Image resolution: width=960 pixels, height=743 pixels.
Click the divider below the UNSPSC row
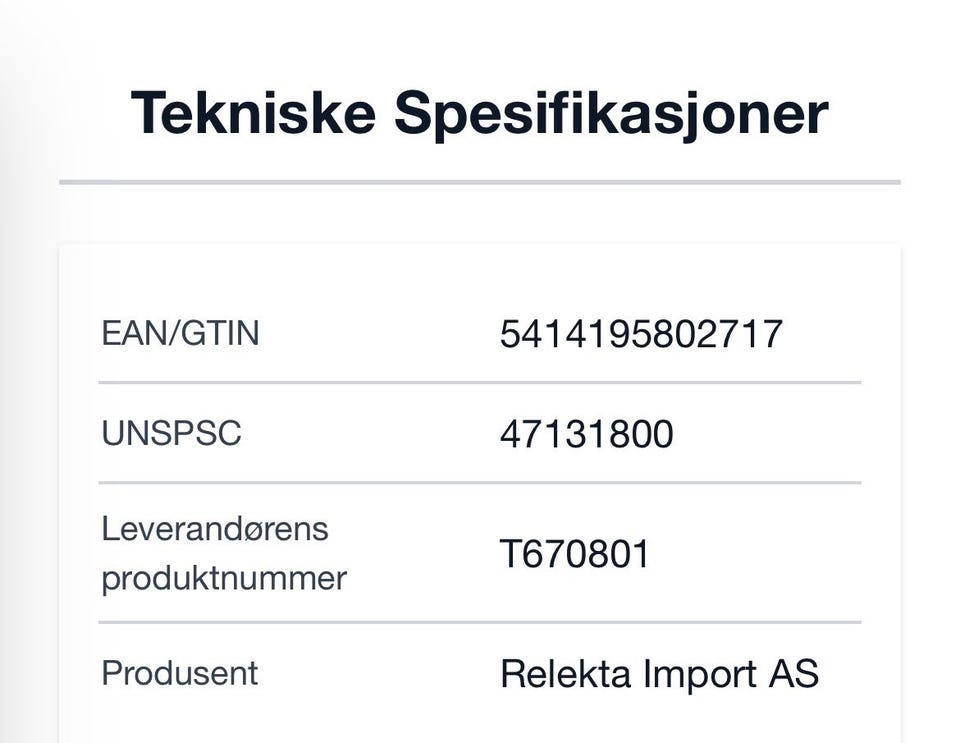479,482
